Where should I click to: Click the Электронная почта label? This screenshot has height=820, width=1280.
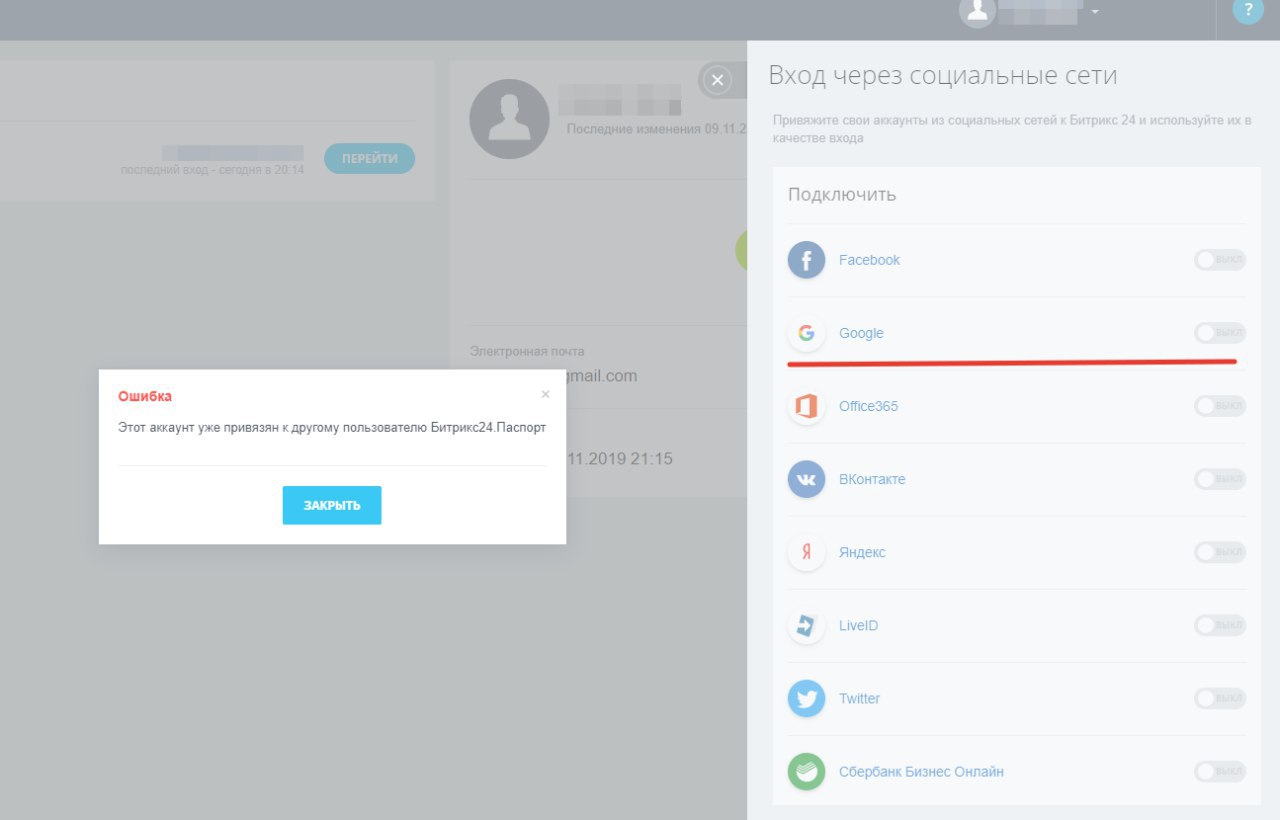(527, 351)
